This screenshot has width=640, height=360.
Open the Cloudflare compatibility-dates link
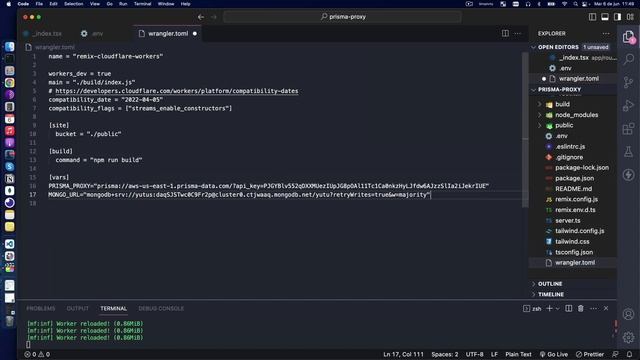(177, 91)
